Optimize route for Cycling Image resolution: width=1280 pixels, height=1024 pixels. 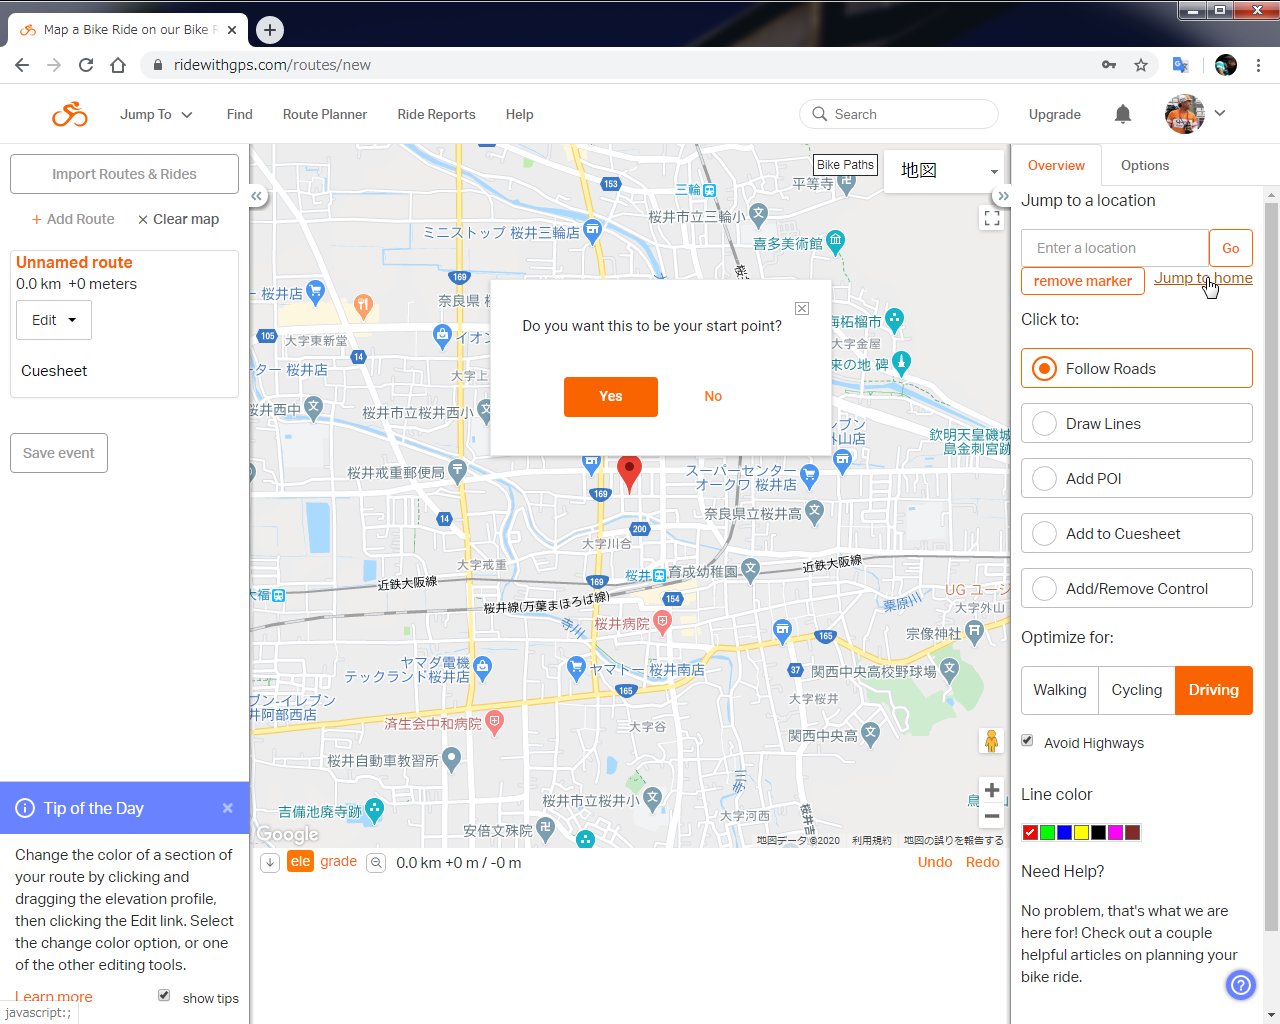coord(1137,690)
